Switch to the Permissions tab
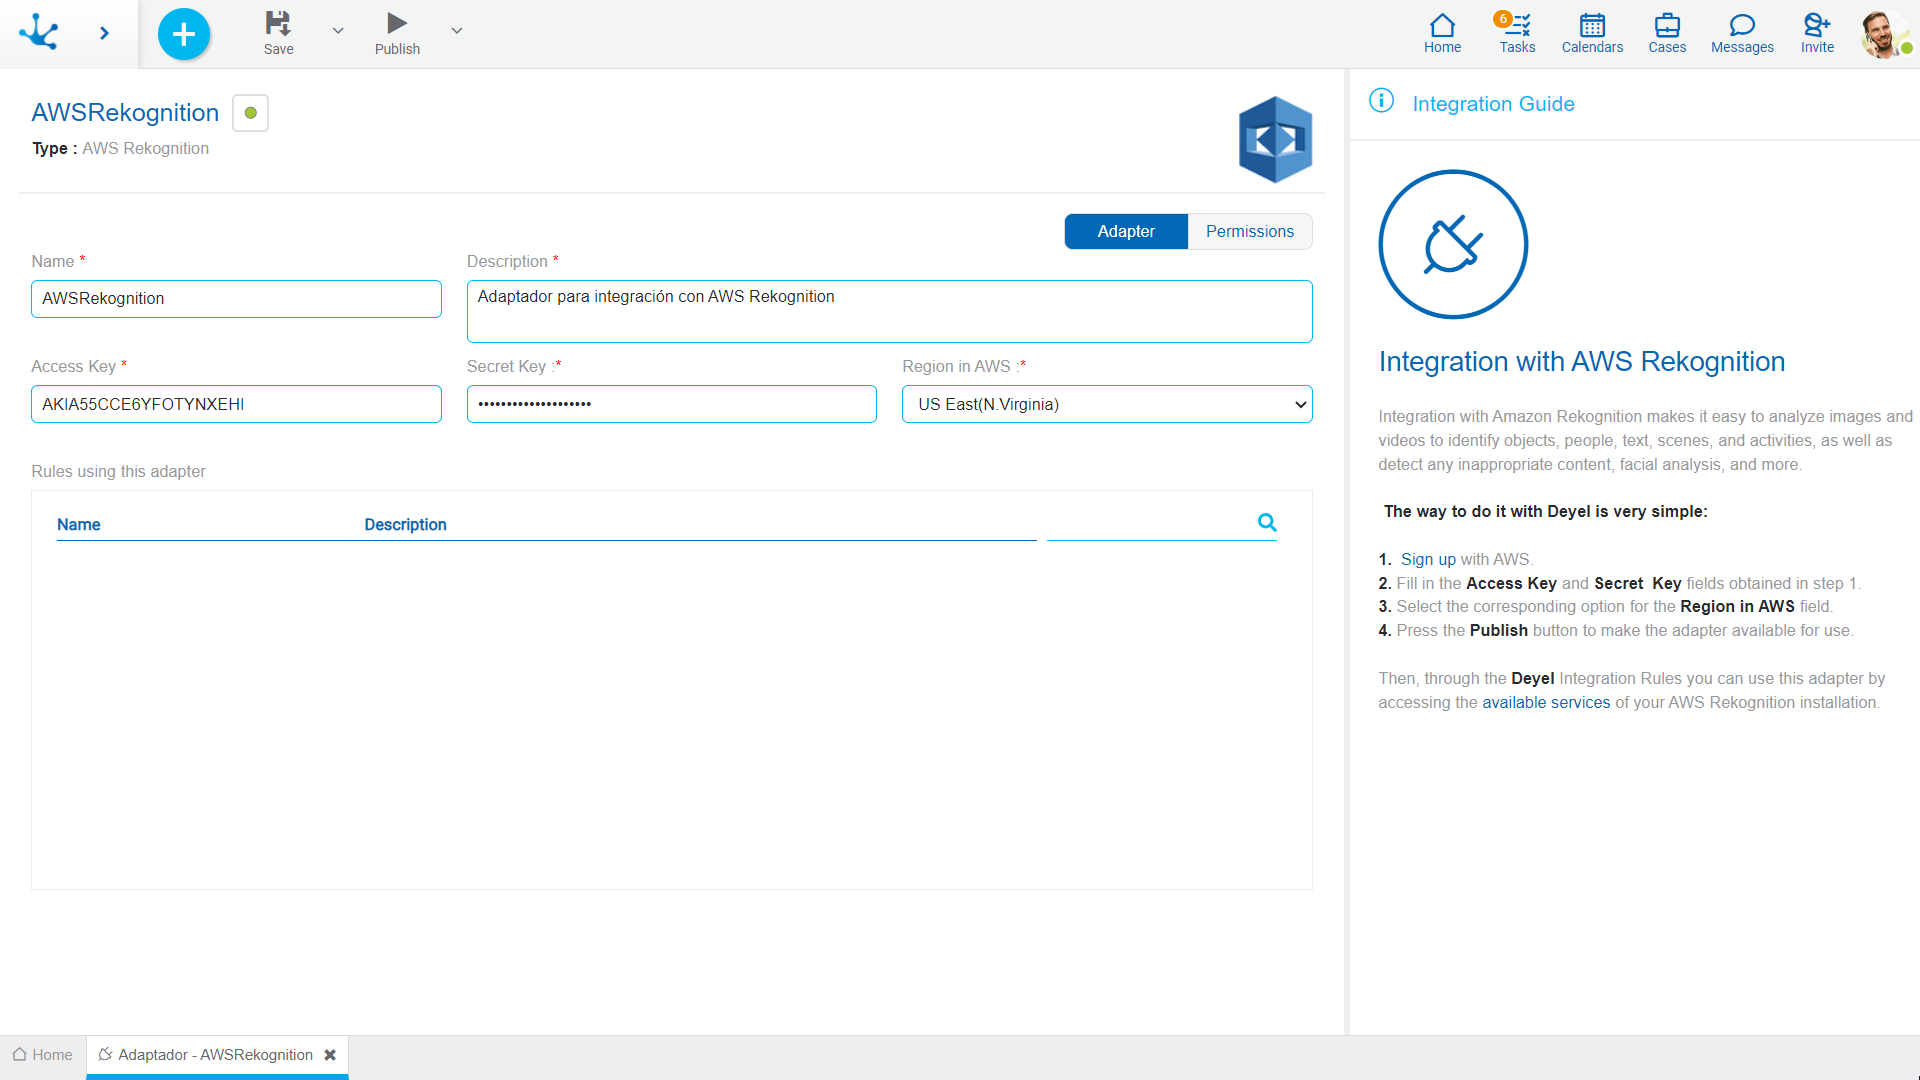1920x1080 pixels. 1249,231
